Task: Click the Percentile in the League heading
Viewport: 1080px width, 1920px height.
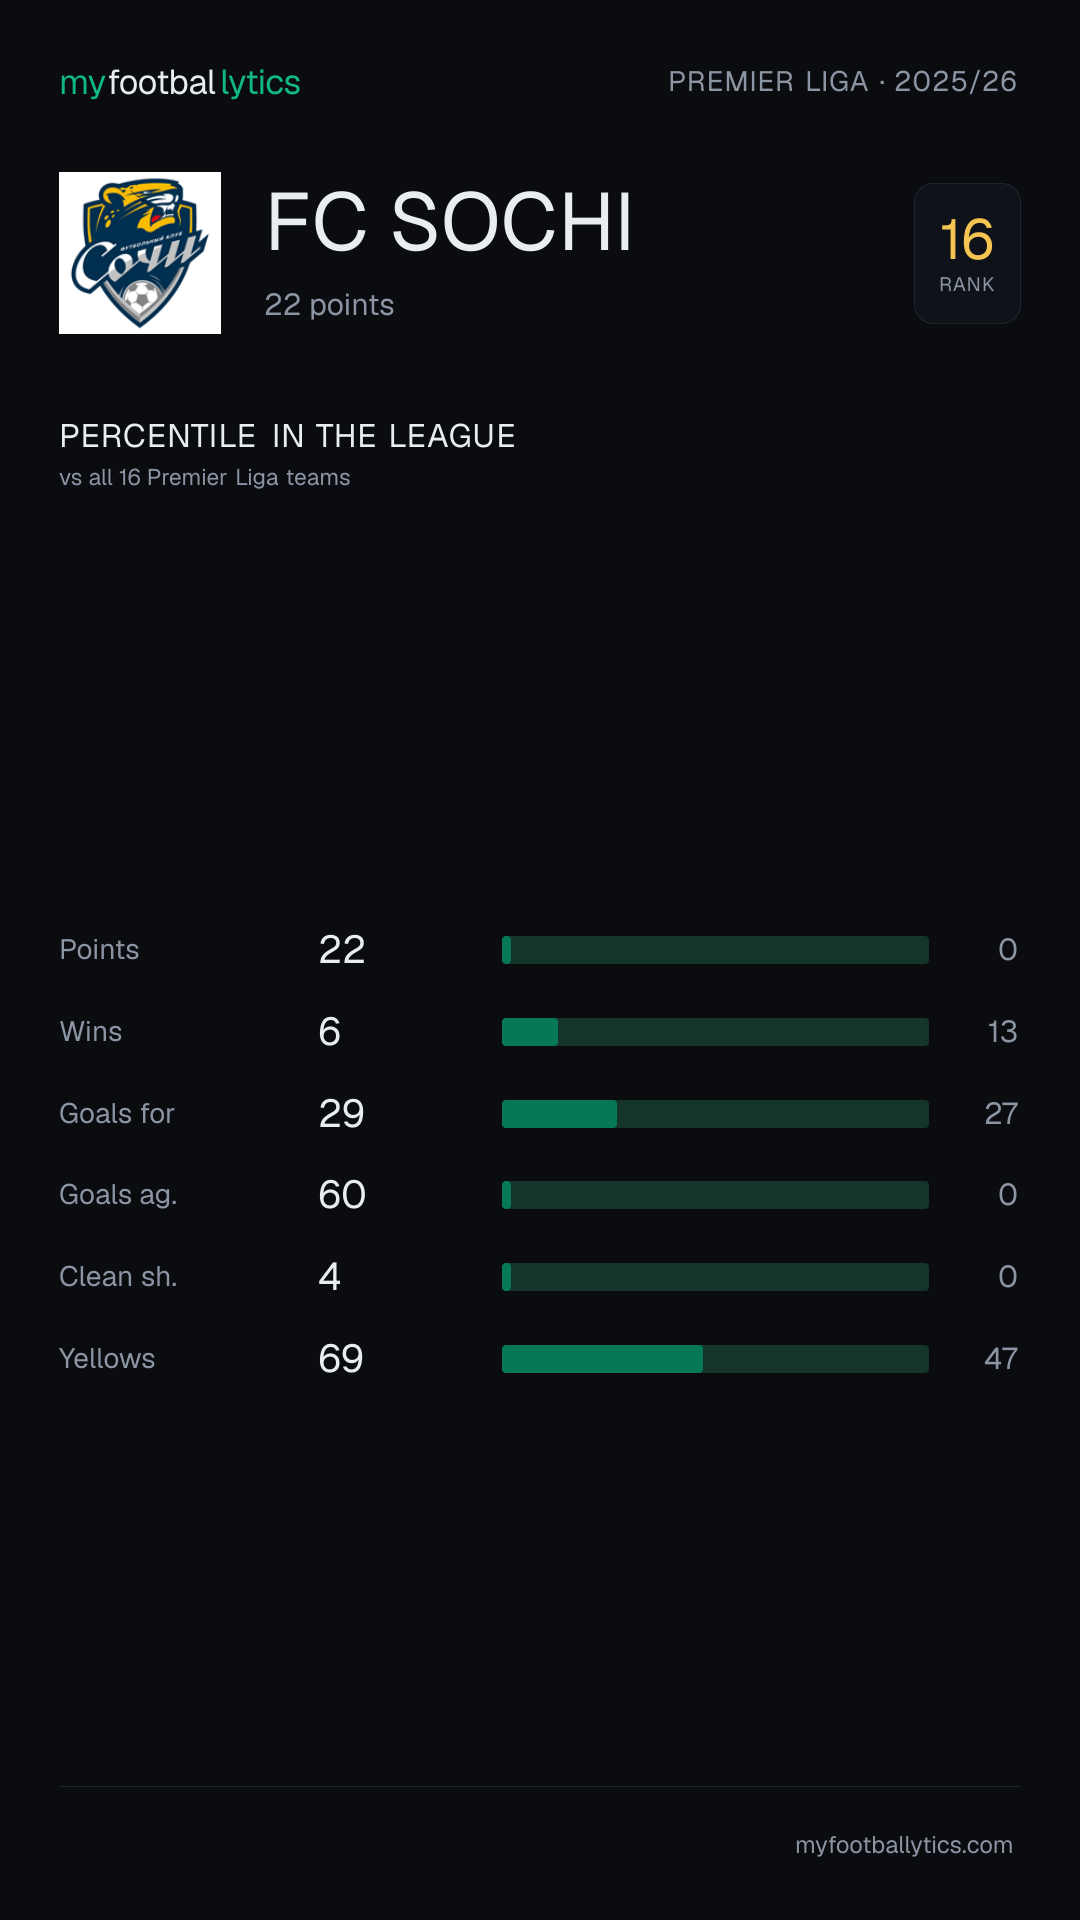Action: (288, 436)
